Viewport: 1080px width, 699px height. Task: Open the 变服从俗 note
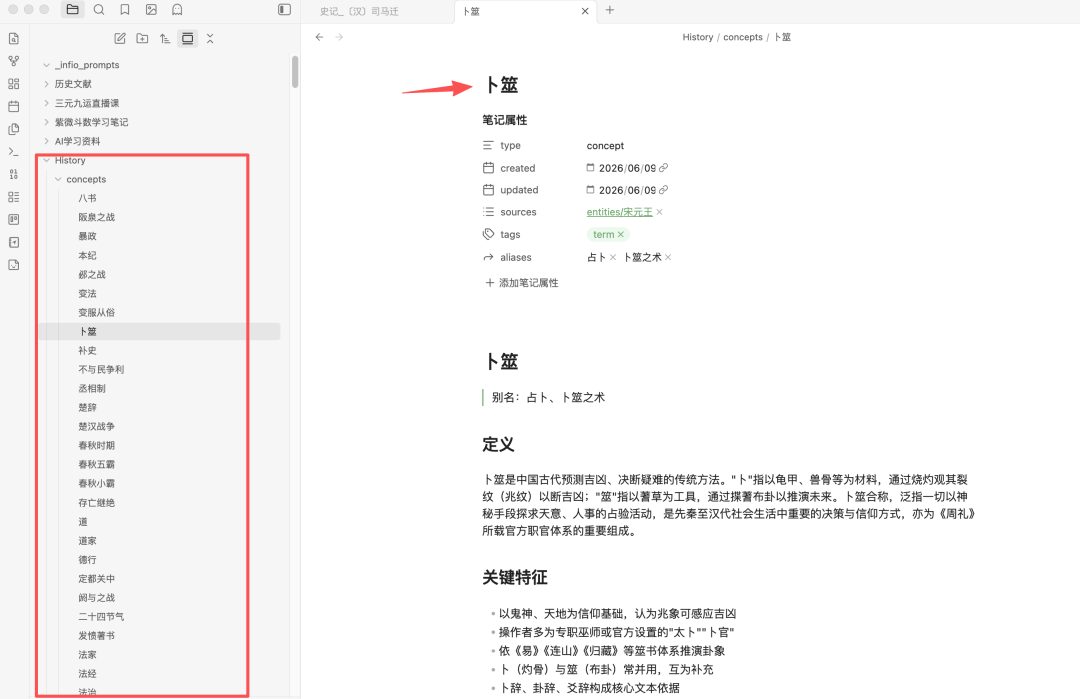[96, 313]
